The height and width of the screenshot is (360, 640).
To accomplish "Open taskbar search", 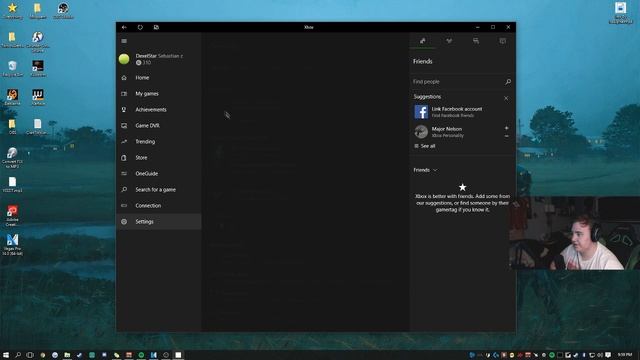I will click(18, 355).
